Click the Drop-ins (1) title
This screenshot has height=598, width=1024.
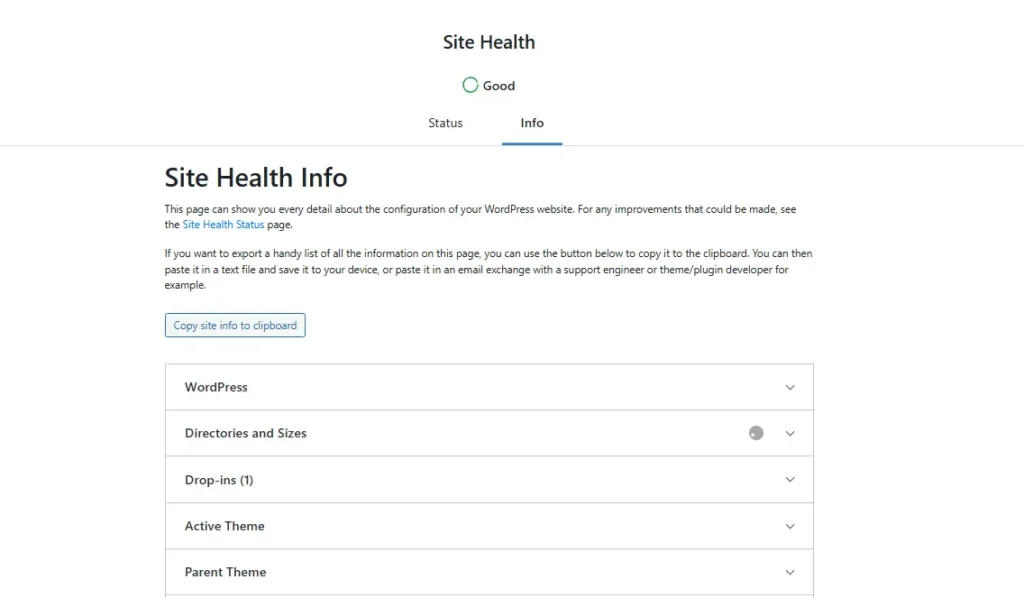pyautogui.click(x=219, y=480)
